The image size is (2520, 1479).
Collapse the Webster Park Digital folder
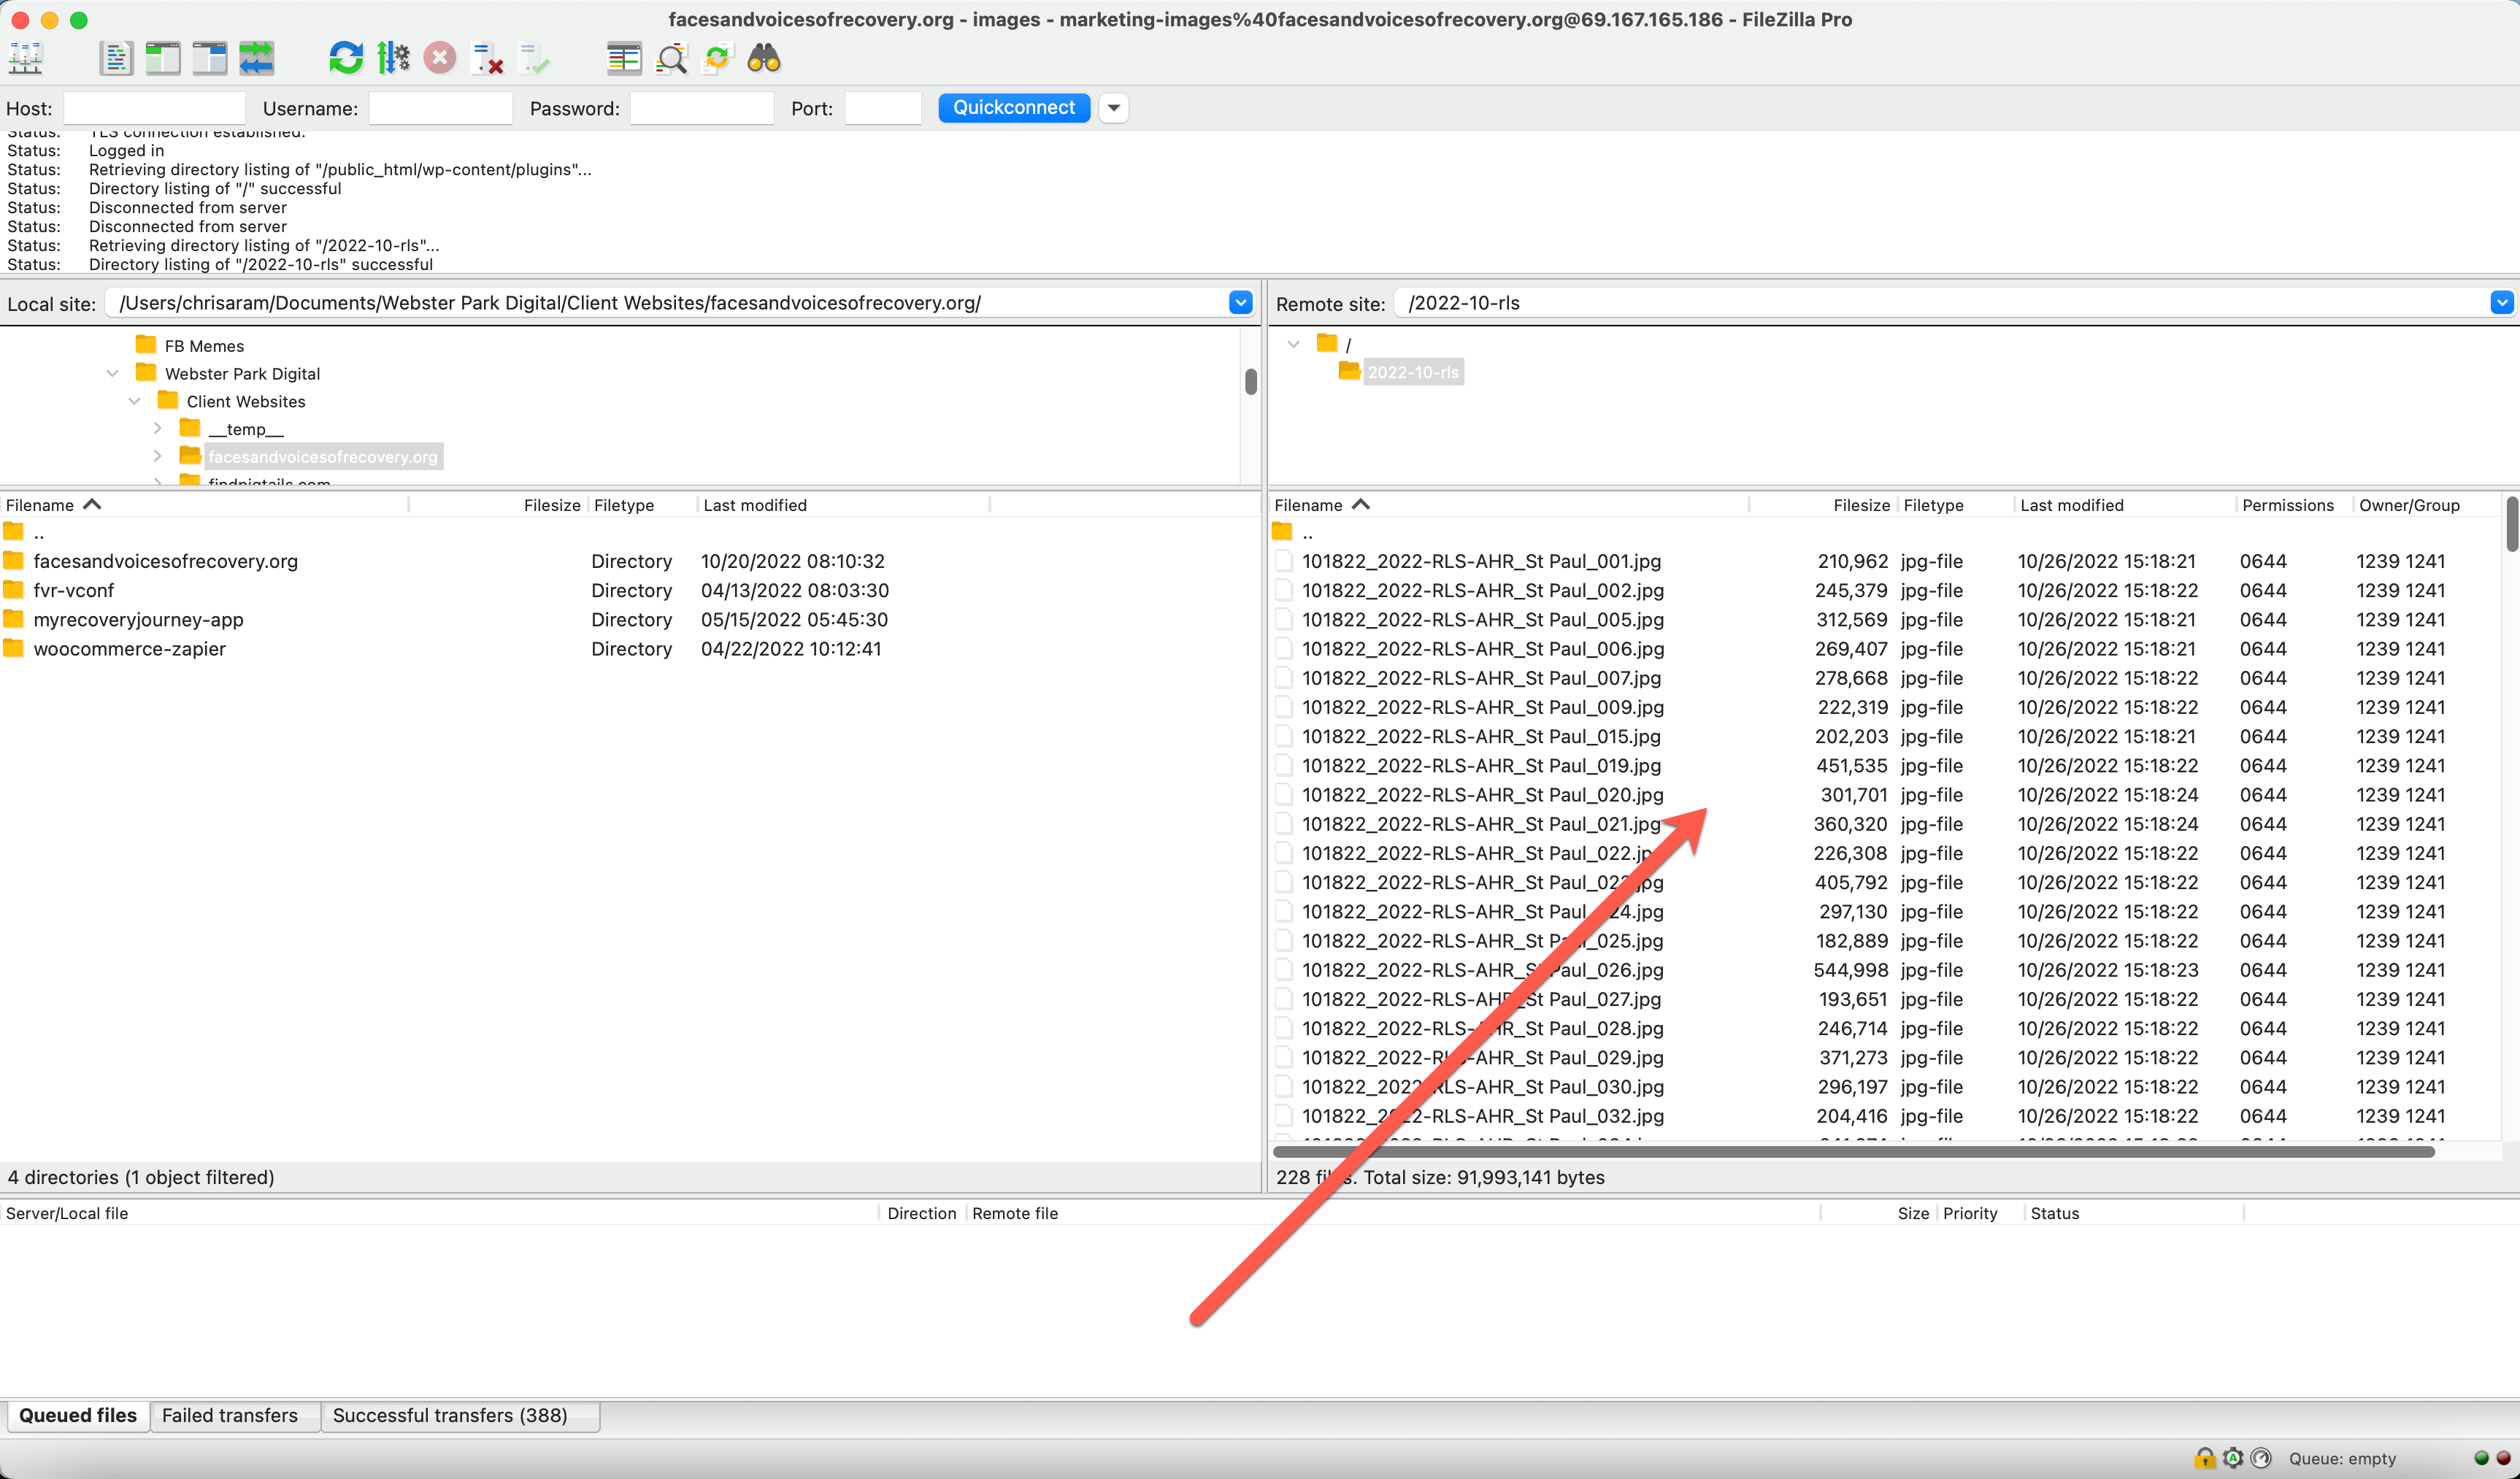(113, 374)
